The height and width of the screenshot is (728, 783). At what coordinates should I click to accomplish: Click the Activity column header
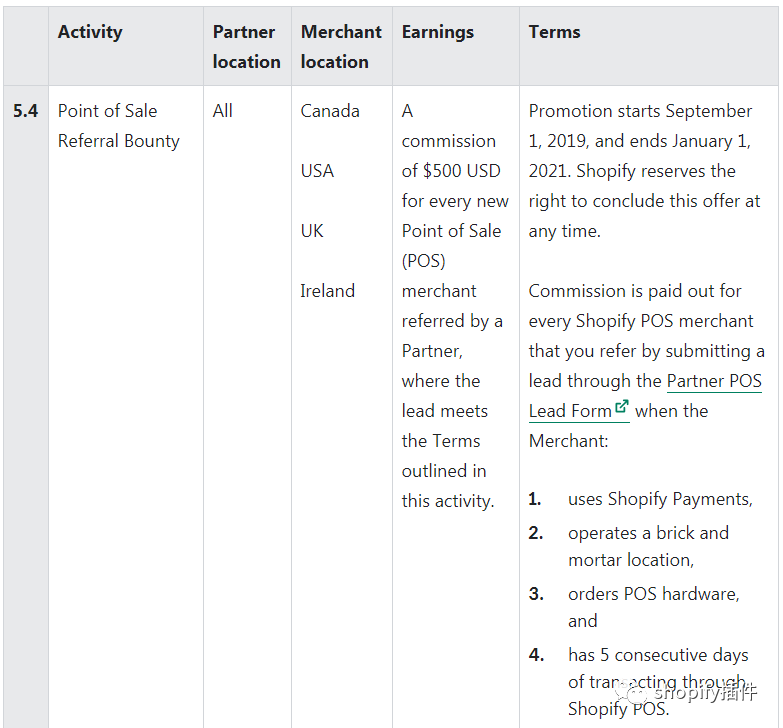(90, 32)
